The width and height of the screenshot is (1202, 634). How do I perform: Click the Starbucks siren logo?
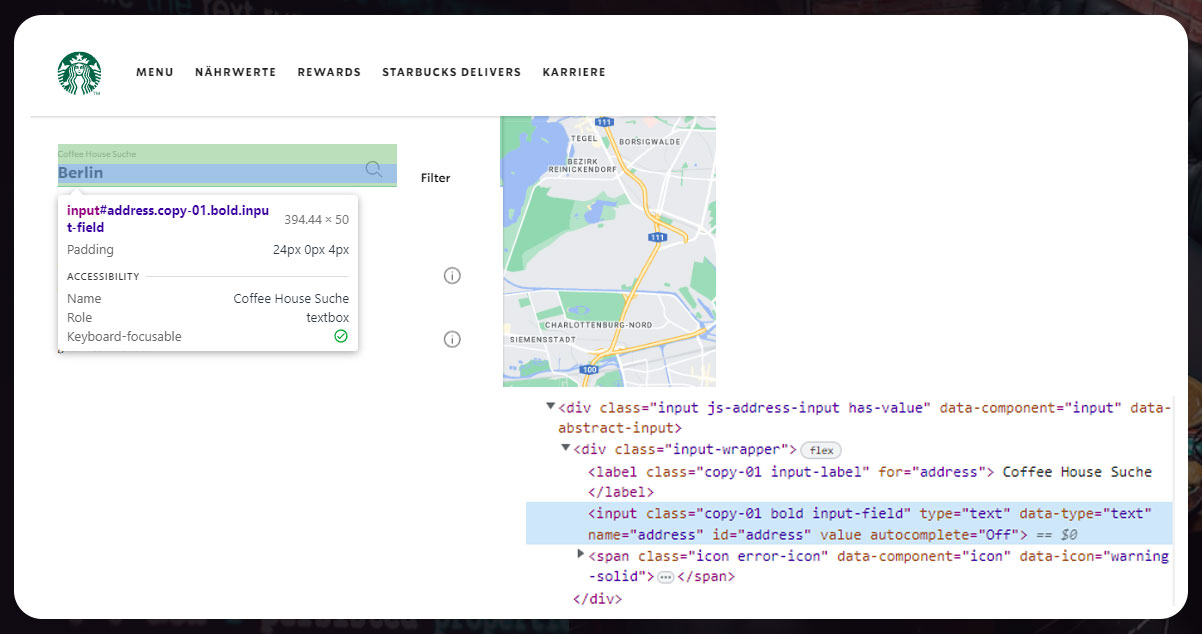point(79,73)
